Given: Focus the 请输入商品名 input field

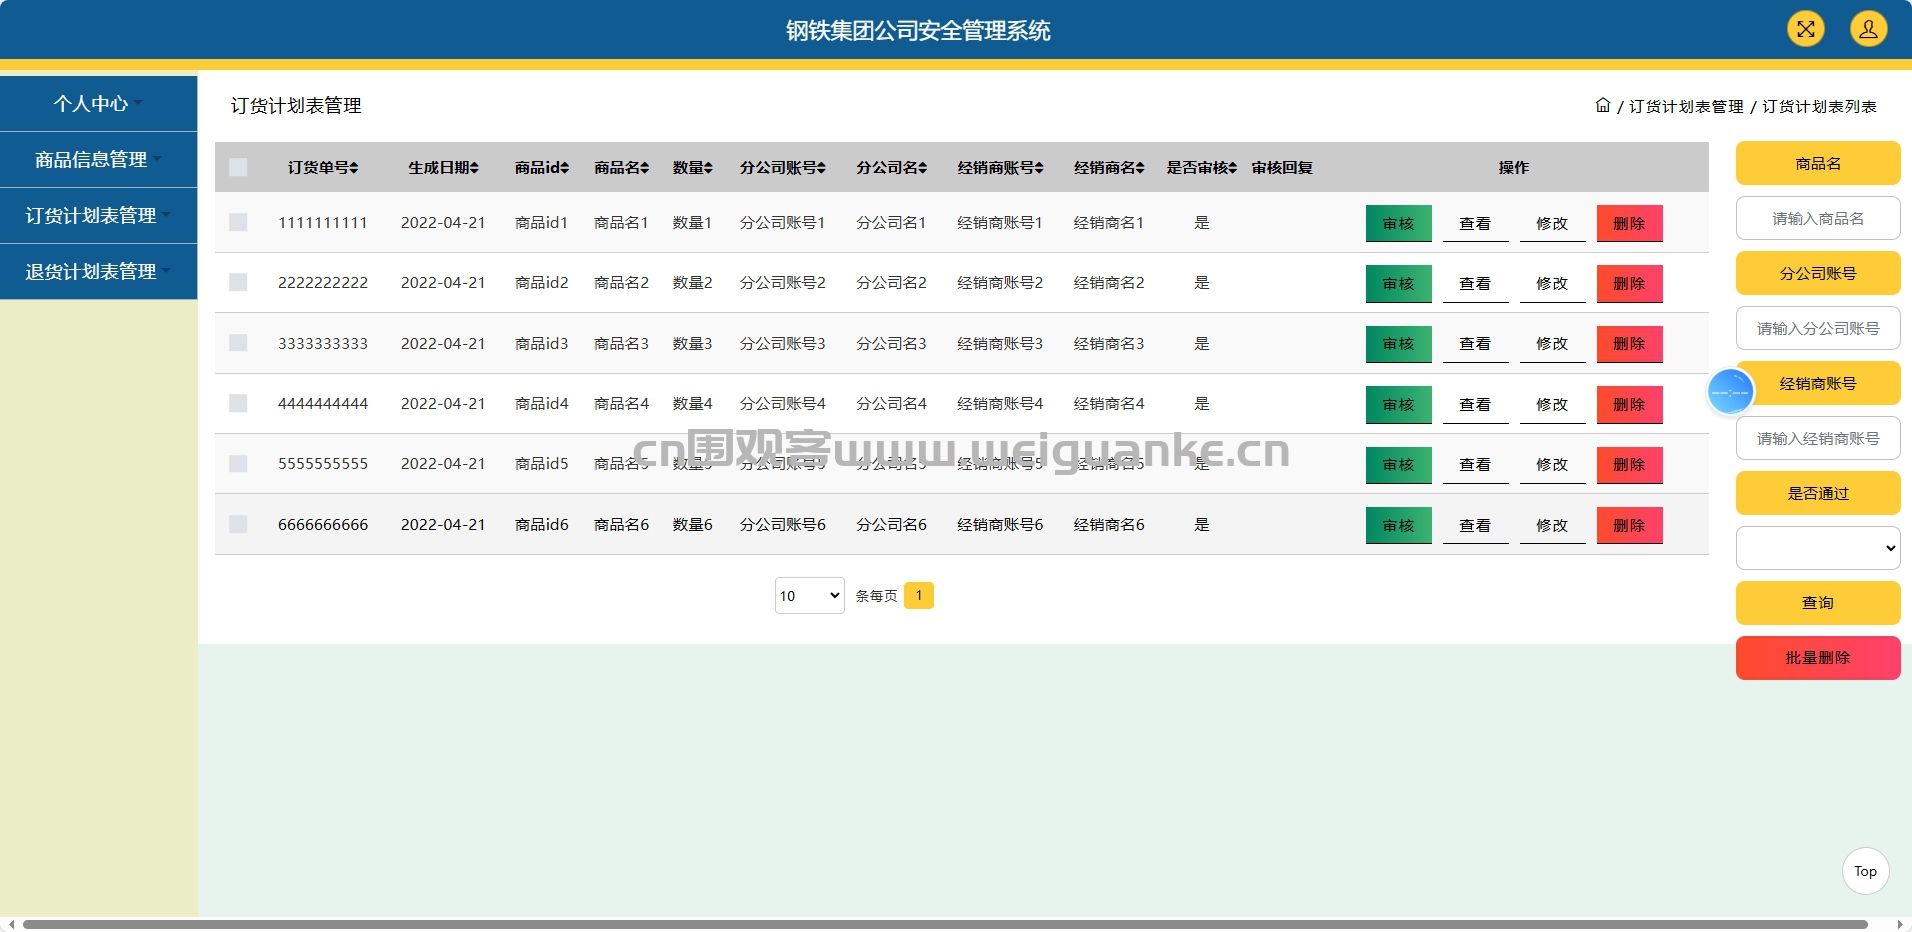Looking at the screenshot, I should [1818, 218].
